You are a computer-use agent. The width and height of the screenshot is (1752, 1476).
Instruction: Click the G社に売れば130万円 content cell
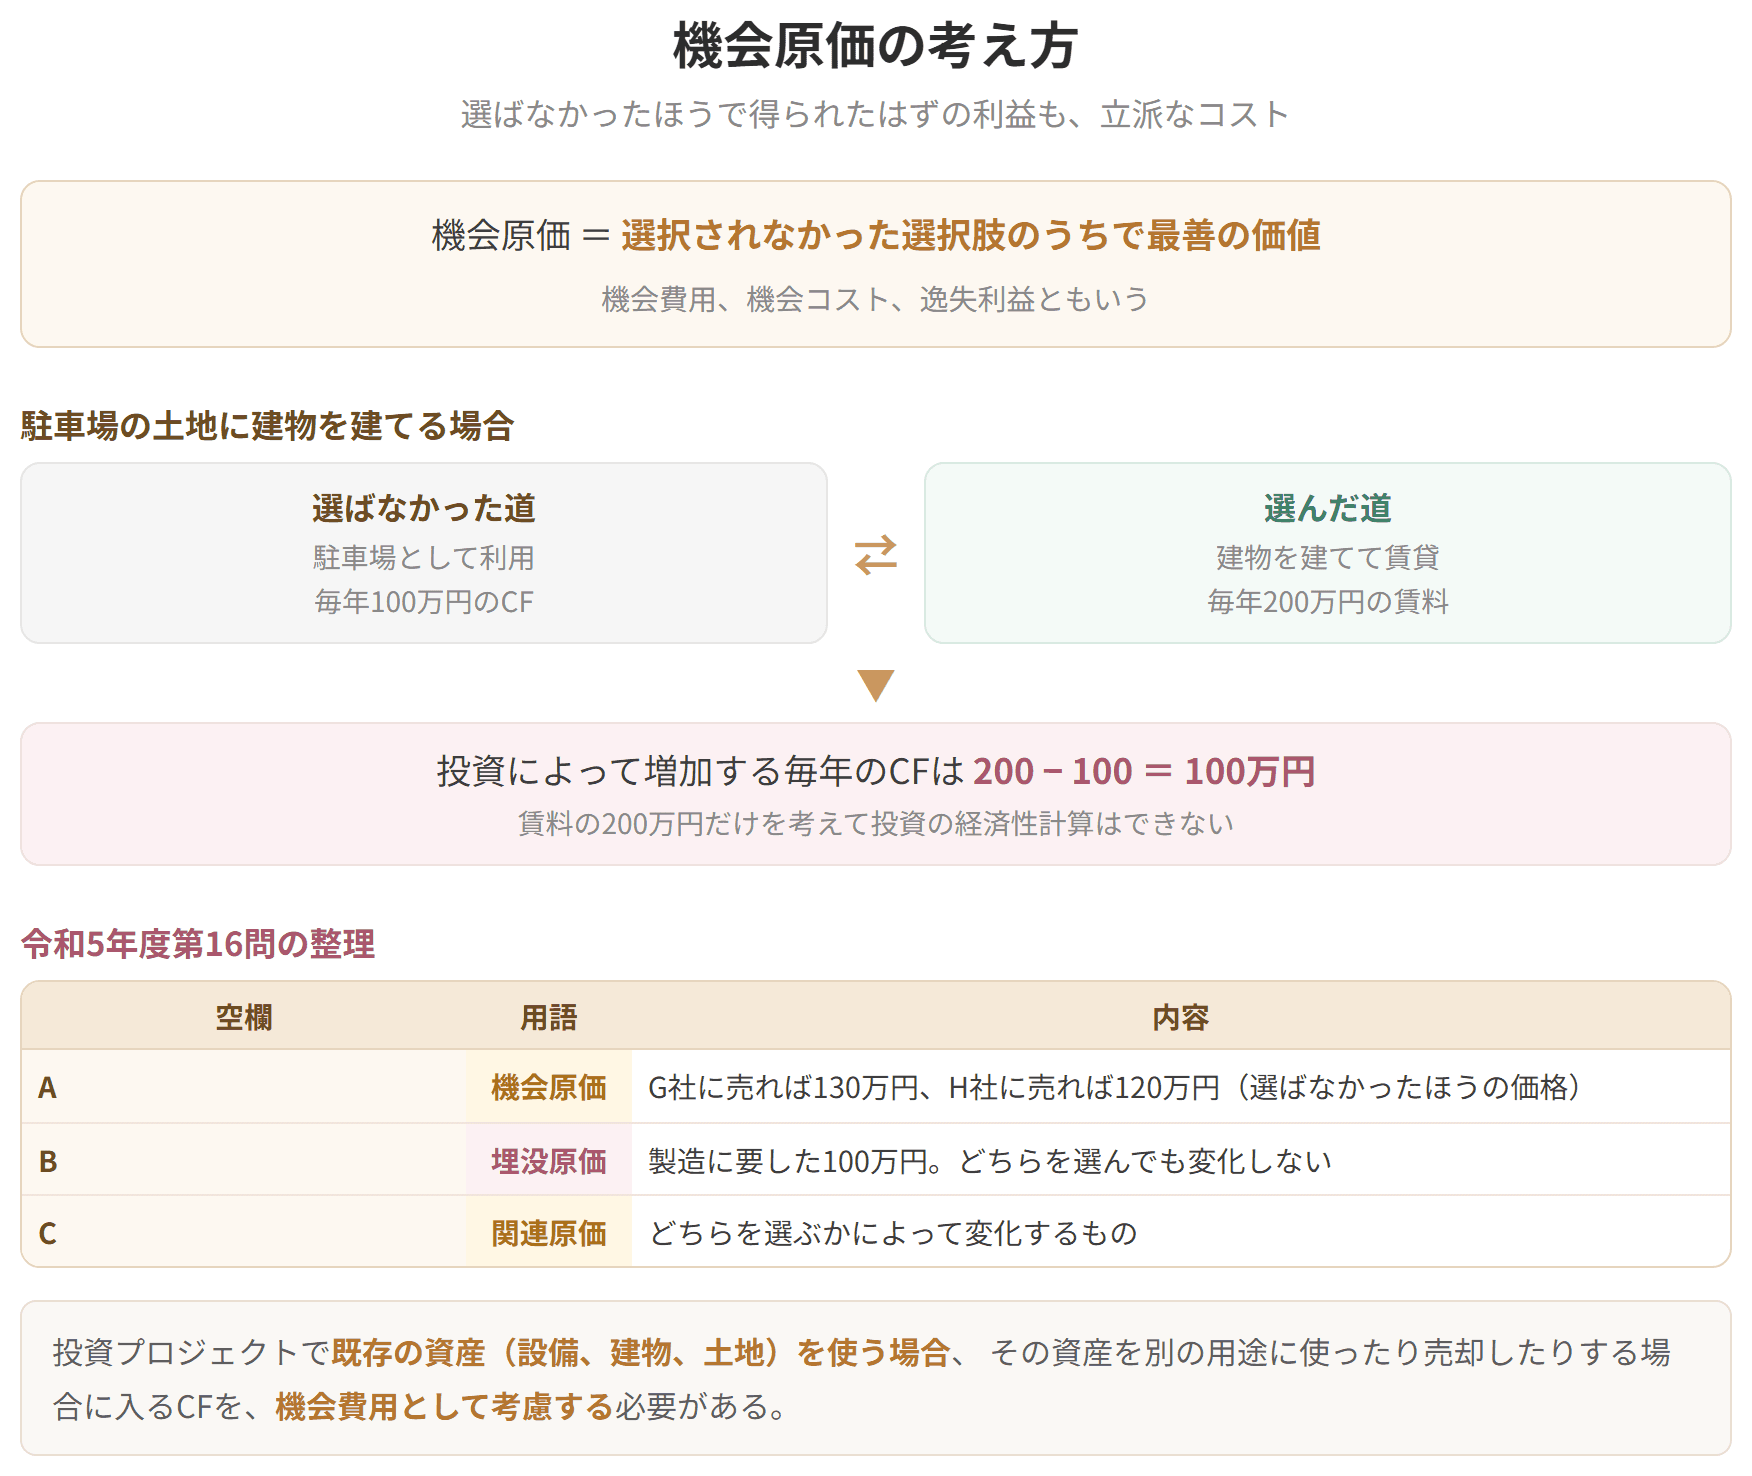click(1181, 1087)
